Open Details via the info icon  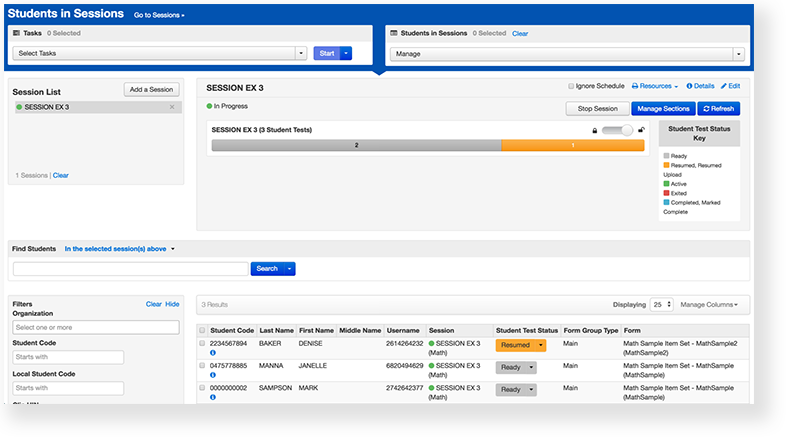(688, 87)
